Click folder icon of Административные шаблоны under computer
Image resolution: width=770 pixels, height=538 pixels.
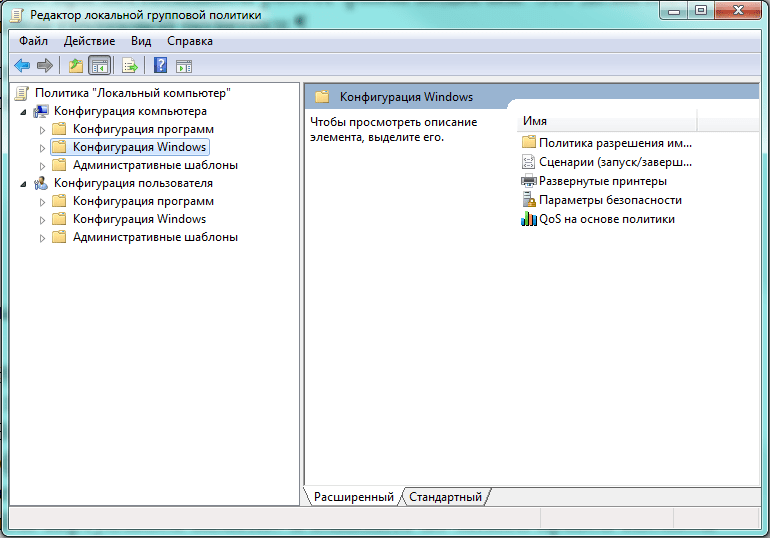point(59,165)
